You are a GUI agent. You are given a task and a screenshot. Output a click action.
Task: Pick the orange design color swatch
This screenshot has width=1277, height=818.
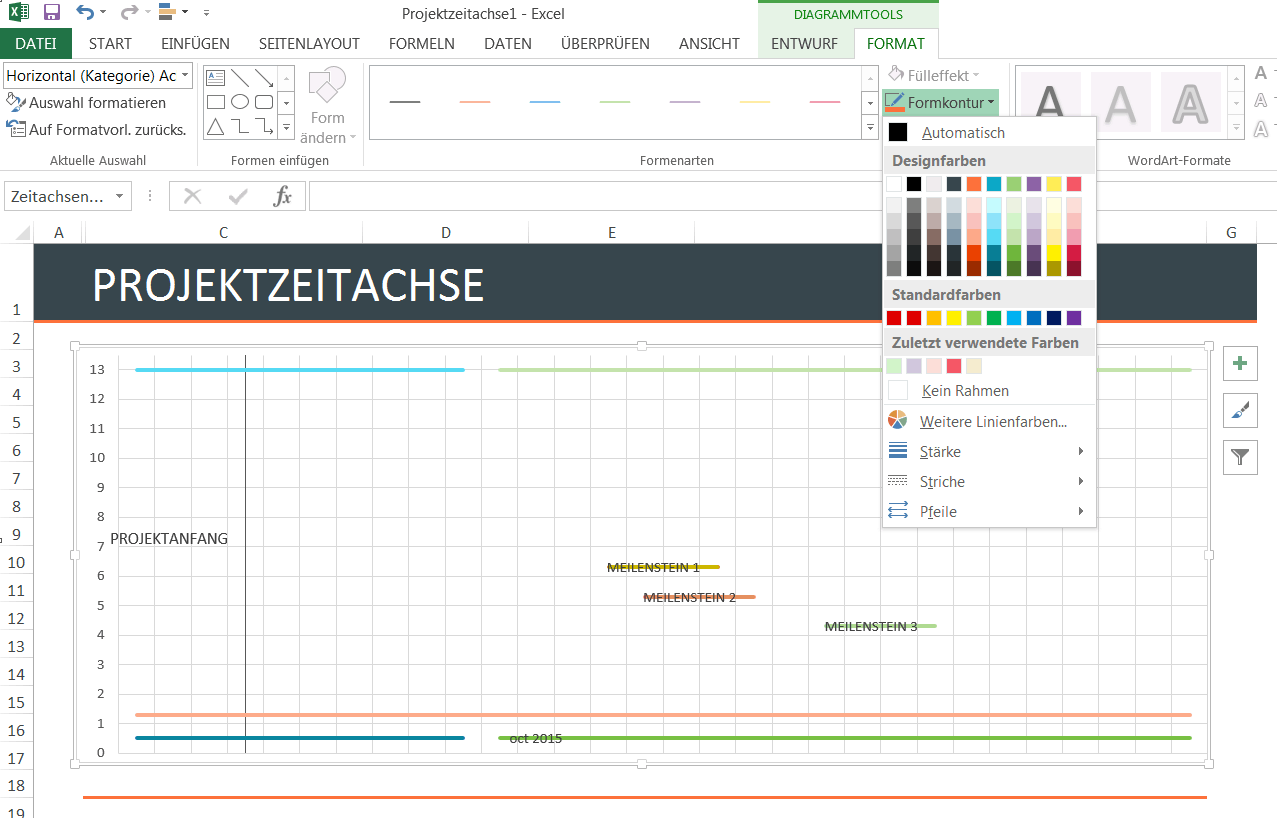pos(974,184)
